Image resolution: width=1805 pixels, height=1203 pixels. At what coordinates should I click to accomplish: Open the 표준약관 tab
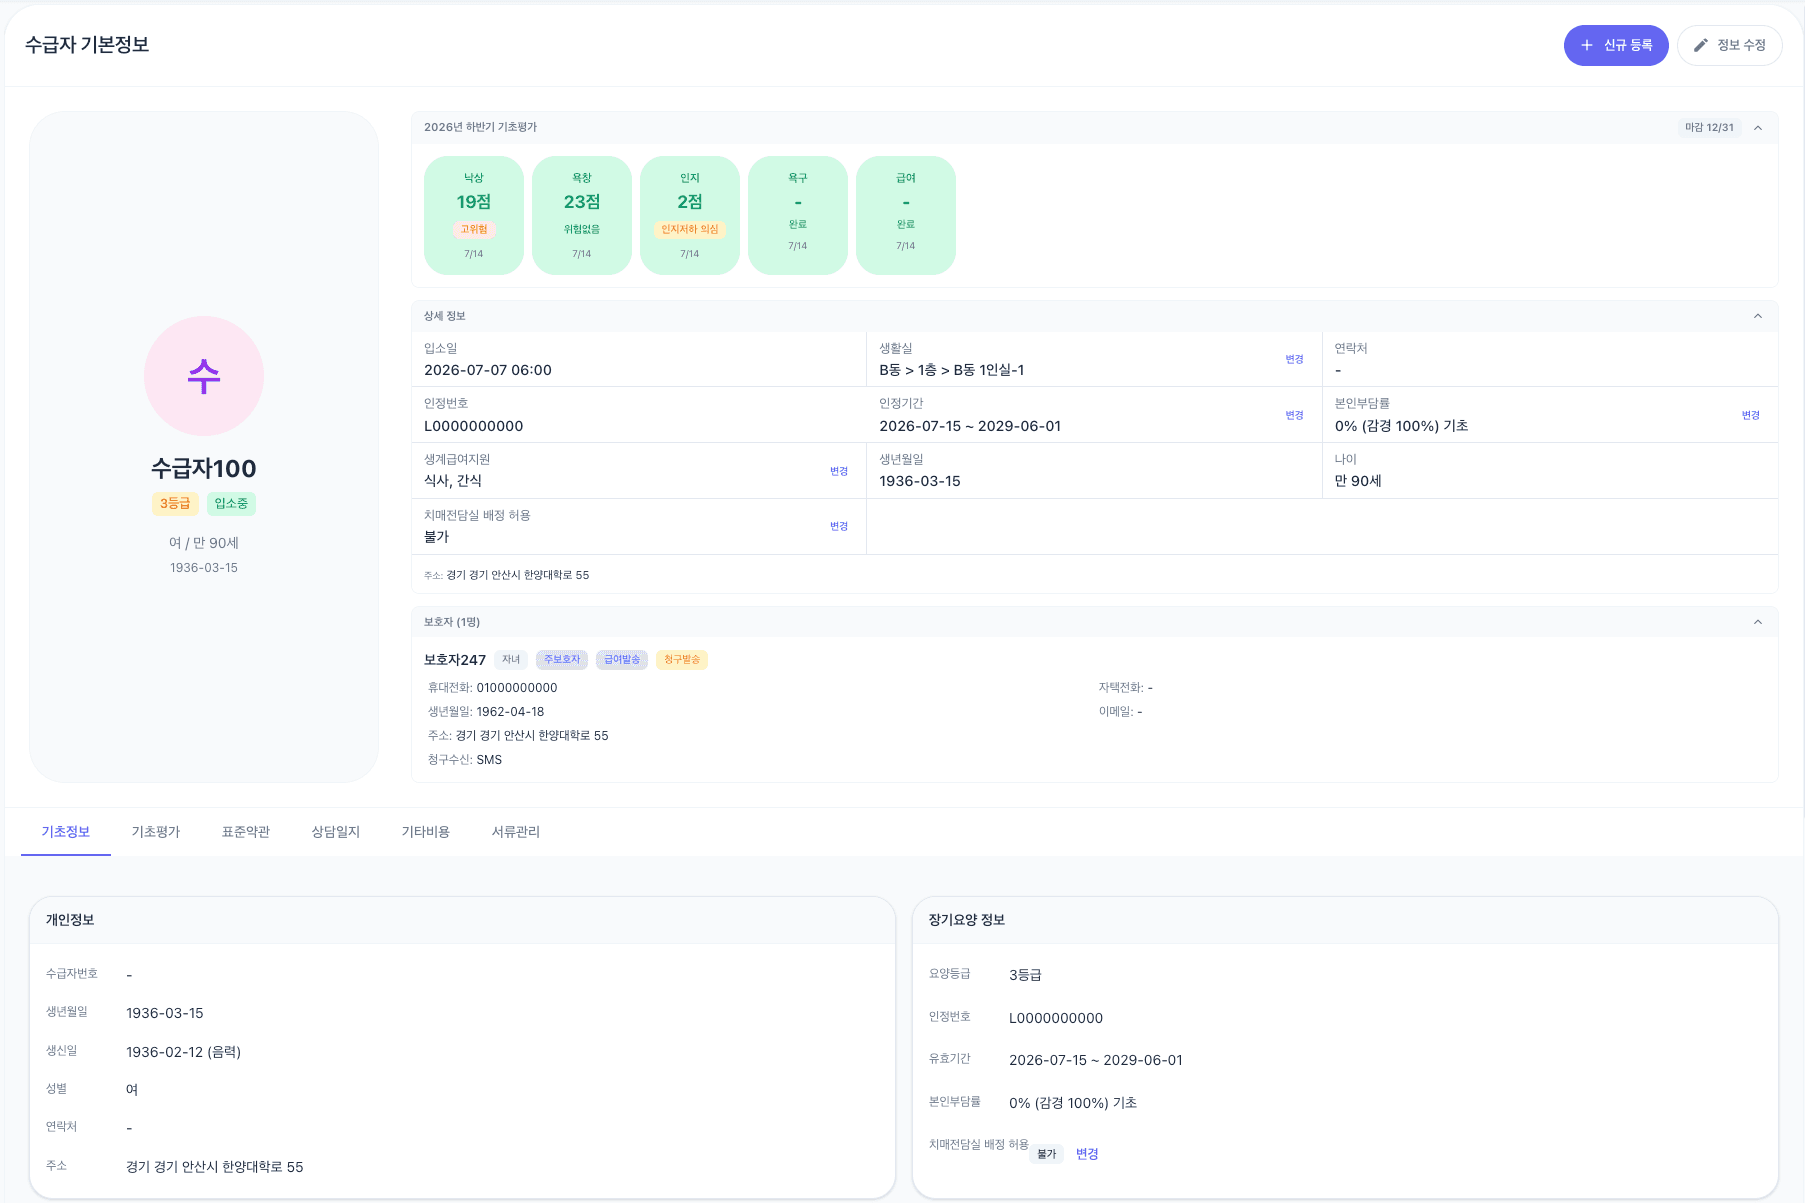[x=246, y=832]
